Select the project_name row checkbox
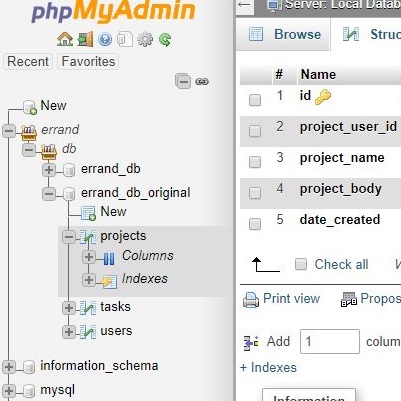Screen dimensions: 401x401 (x=255, y=162)
